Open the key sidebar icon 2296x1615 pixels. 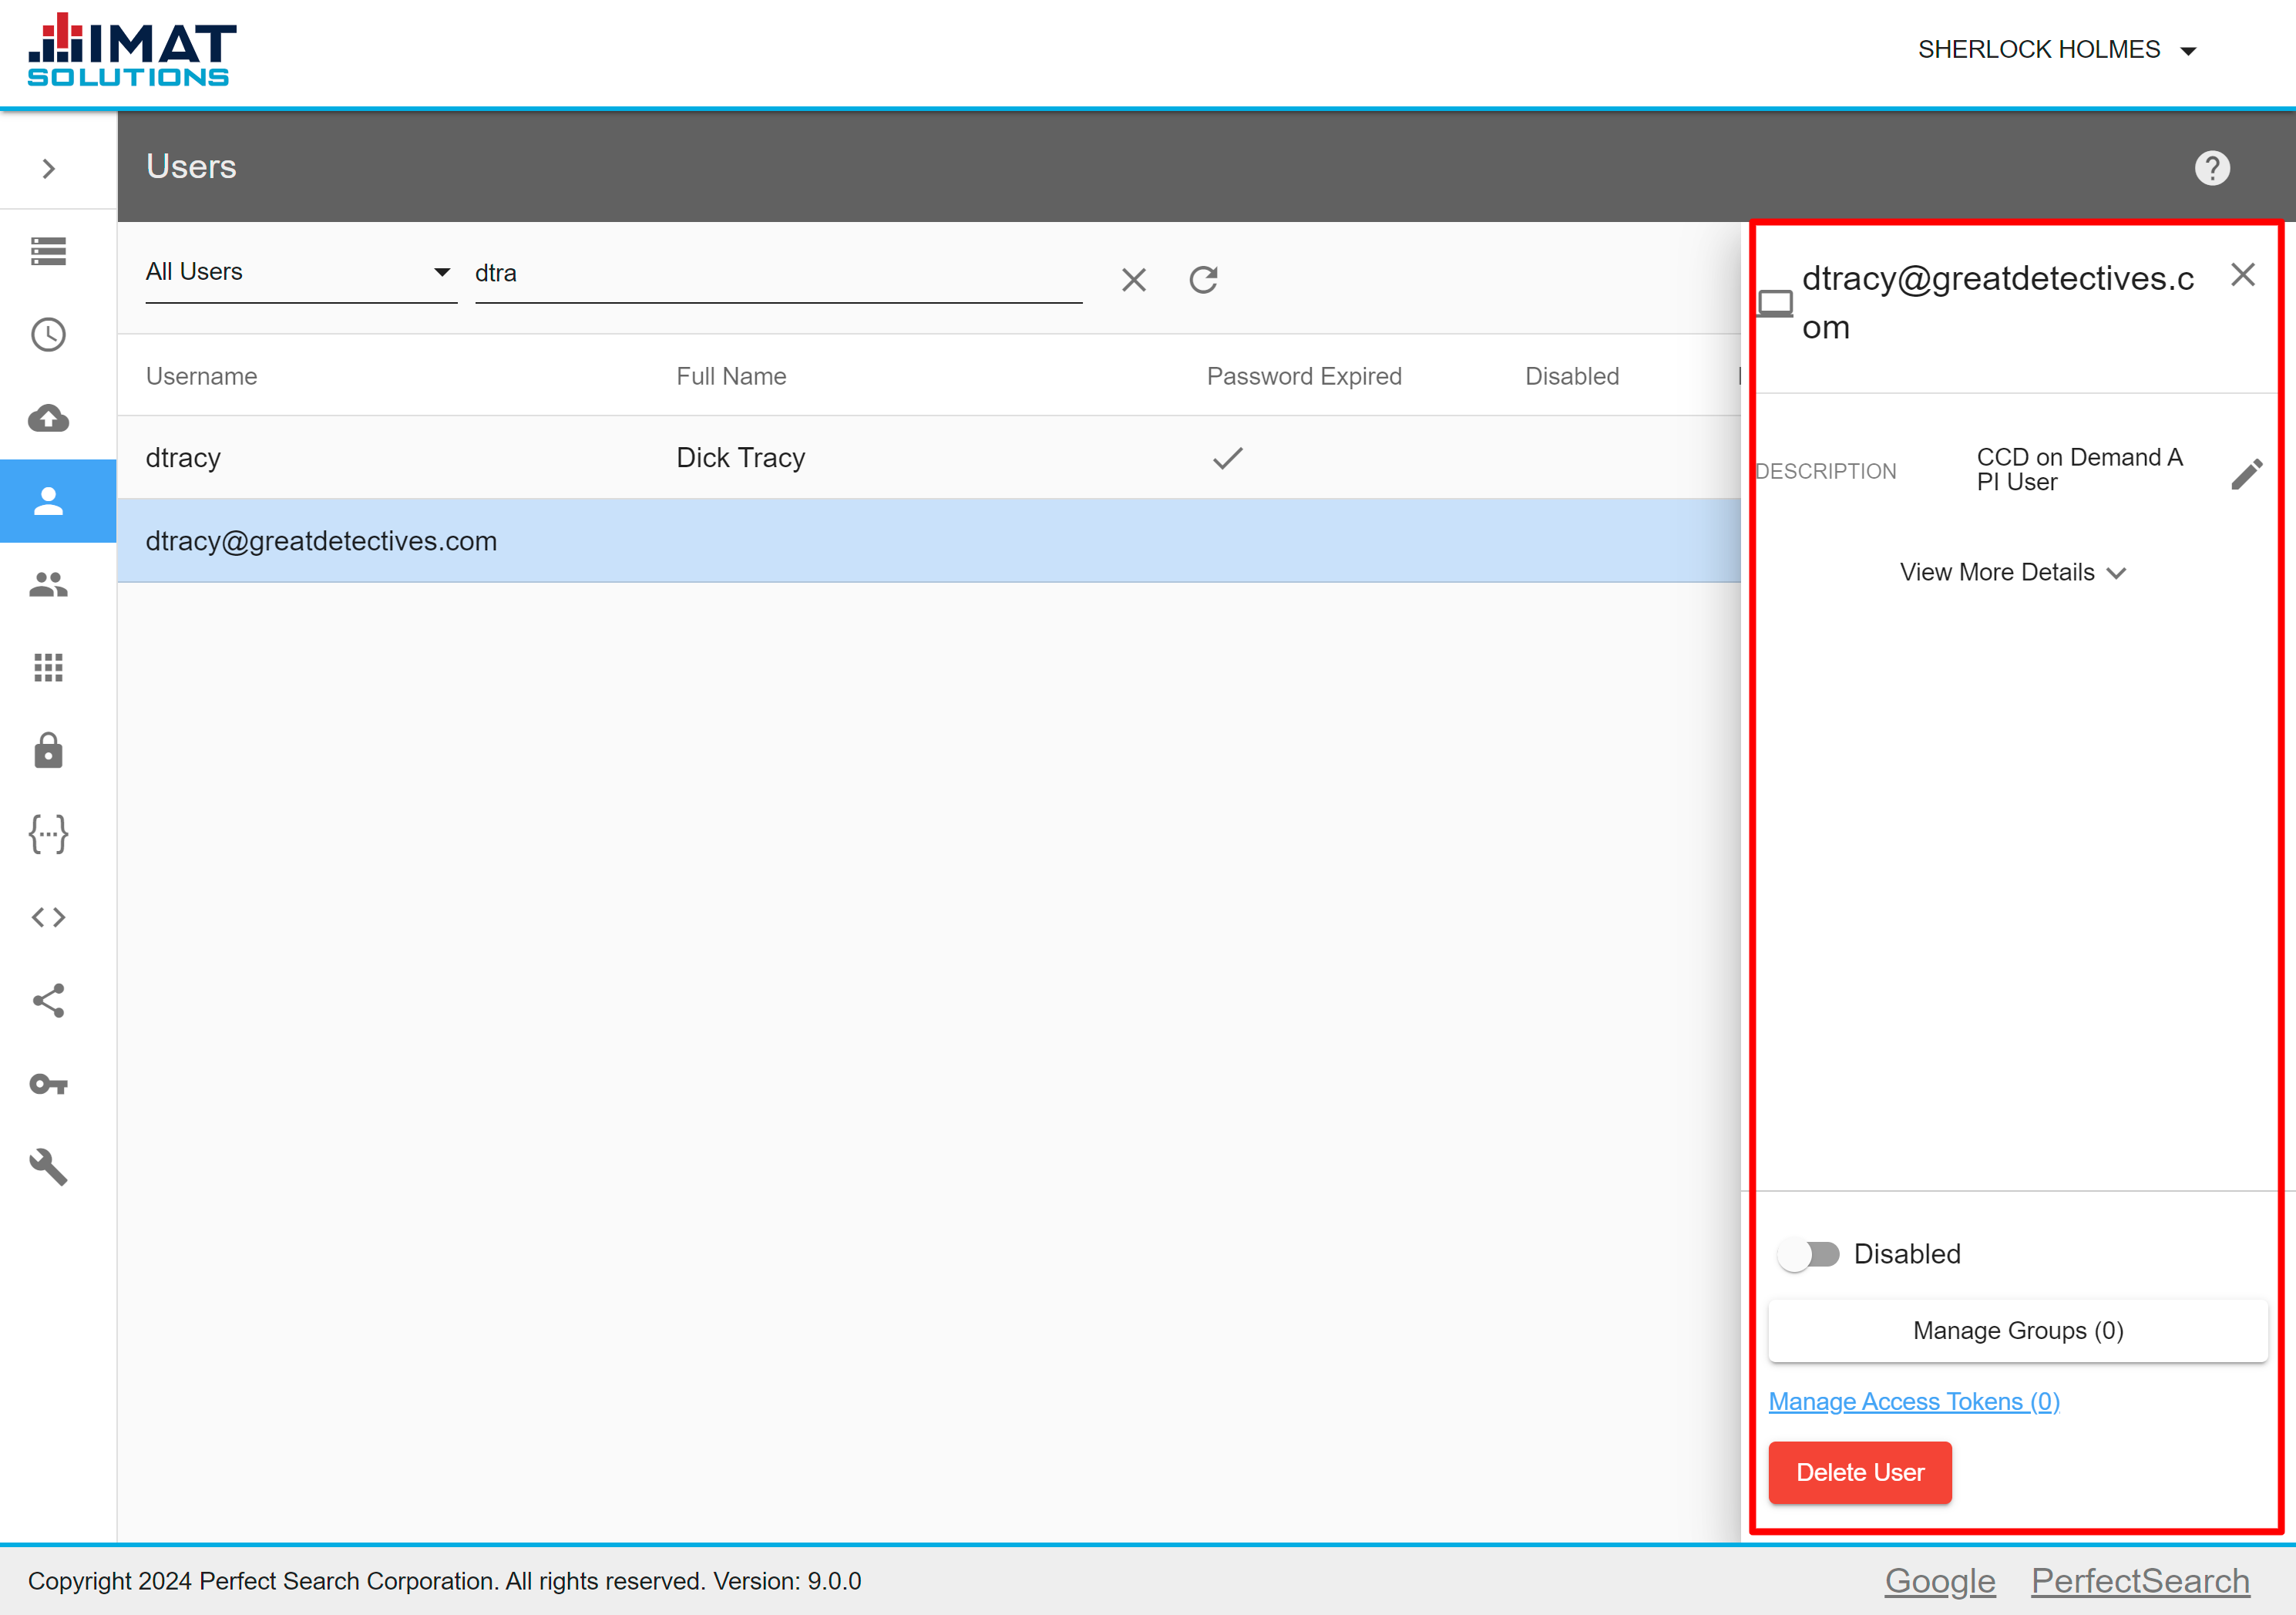48,1084
